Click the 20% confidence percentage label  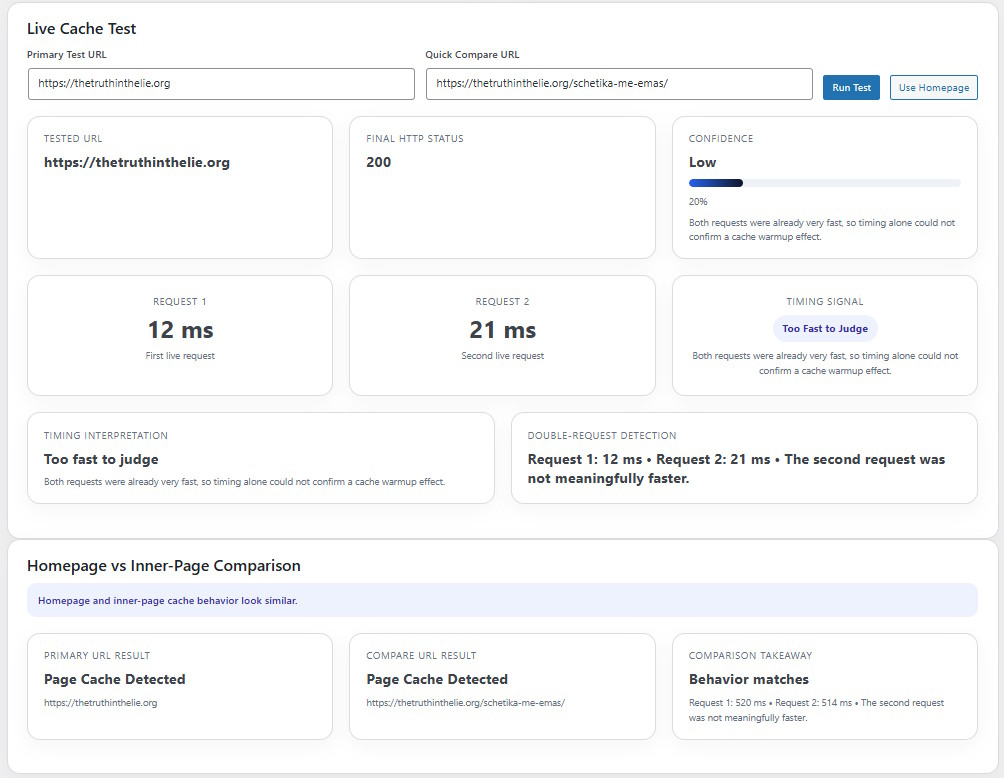(698, 202)
